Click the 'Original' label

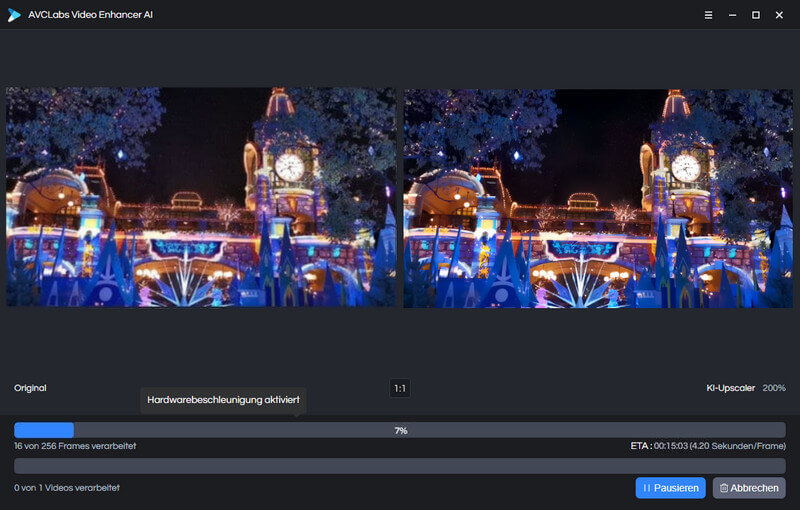[30, 388]
